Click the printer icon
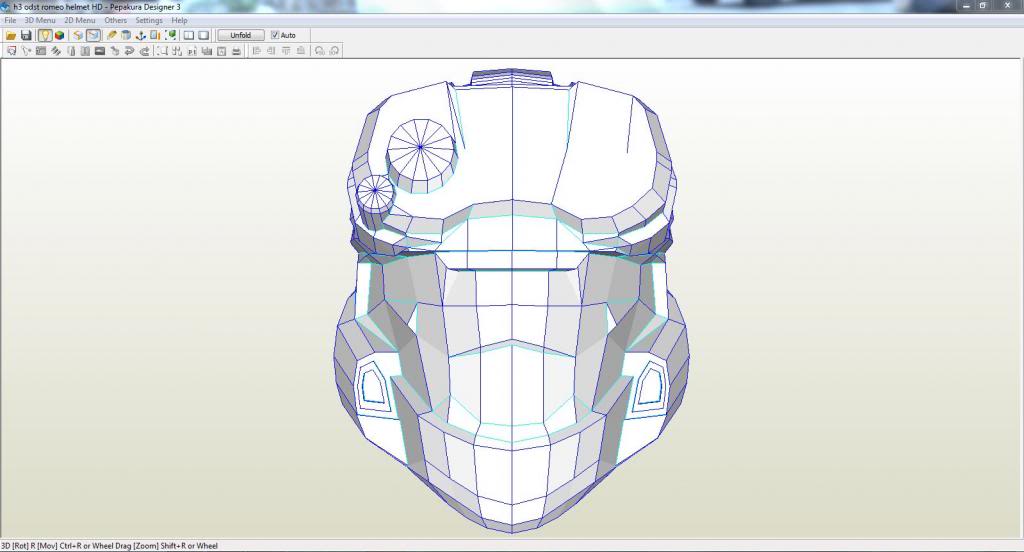Viewport: 1024px width, 552px height. click(236, 51)
